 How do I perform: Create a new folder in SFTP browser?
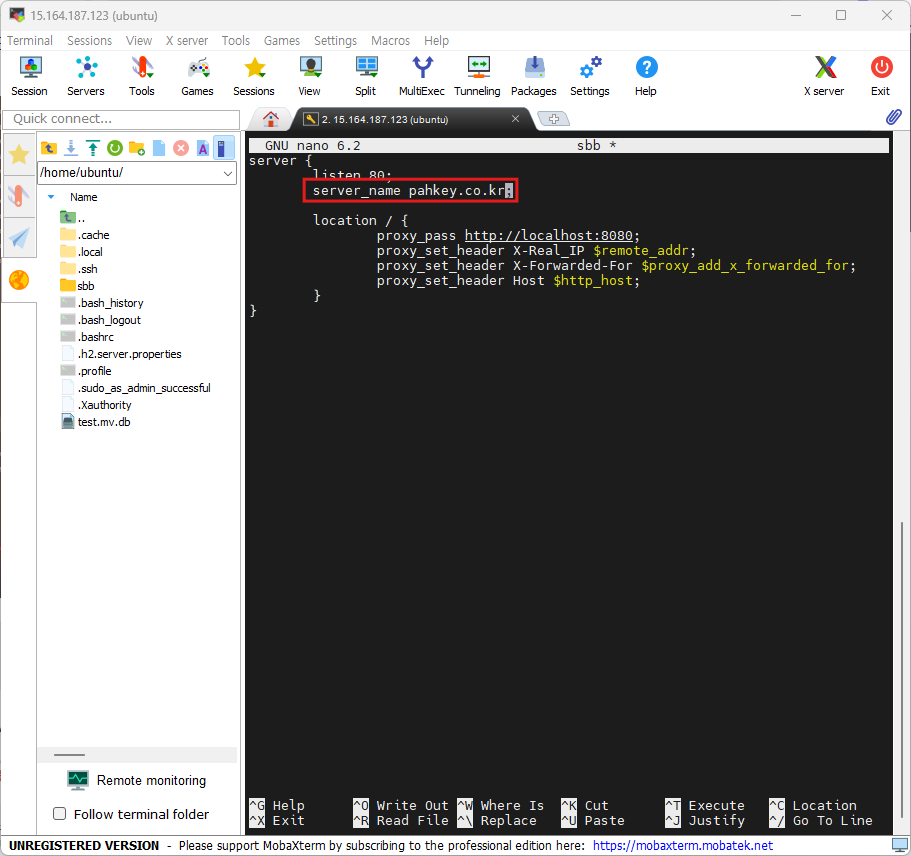[137, 148]
